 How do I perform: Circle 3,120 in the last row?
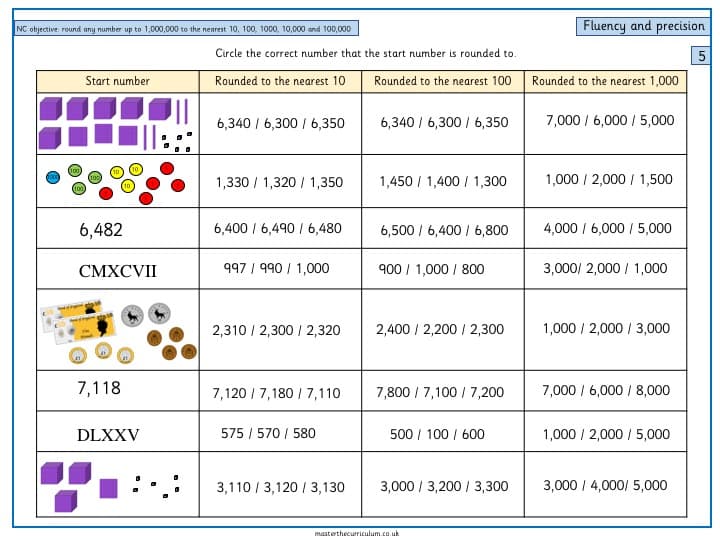pos(280,488)
